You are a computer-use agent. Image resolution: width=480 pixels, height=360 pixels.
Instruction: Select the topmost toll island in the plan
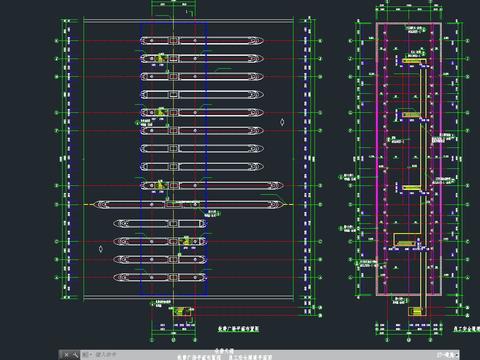(202, 41)
